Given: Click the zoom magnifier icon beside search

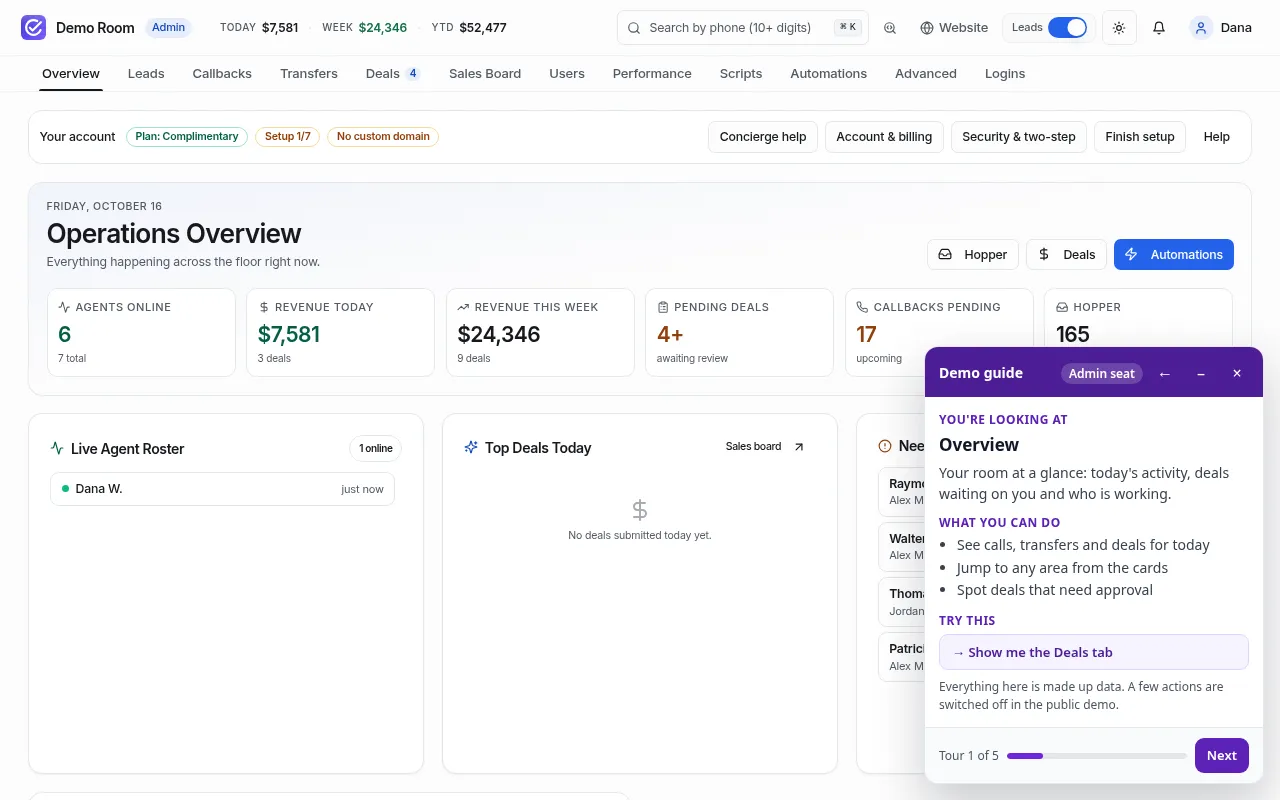Looking at the screenshot, I should [890, 28].
